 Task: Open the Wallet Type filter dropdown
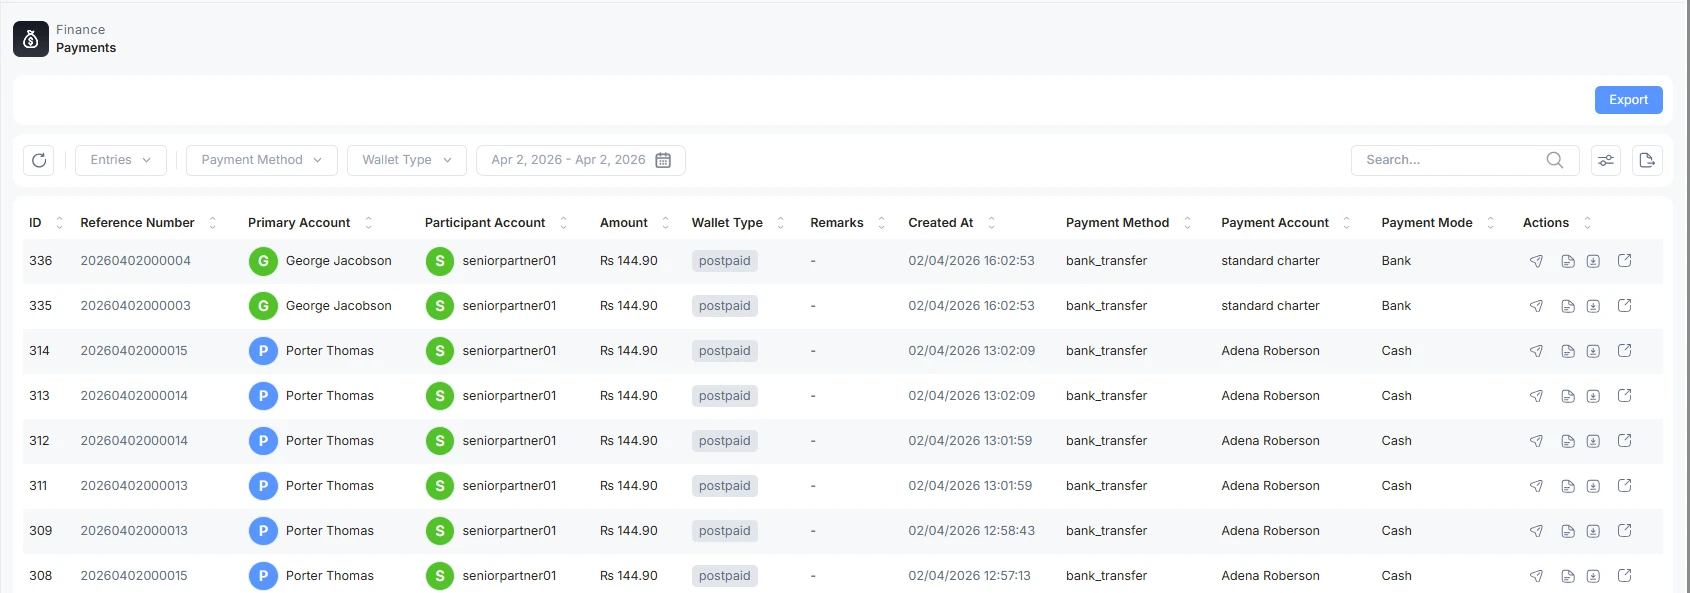pyautogui.click(x=407, y=160)
